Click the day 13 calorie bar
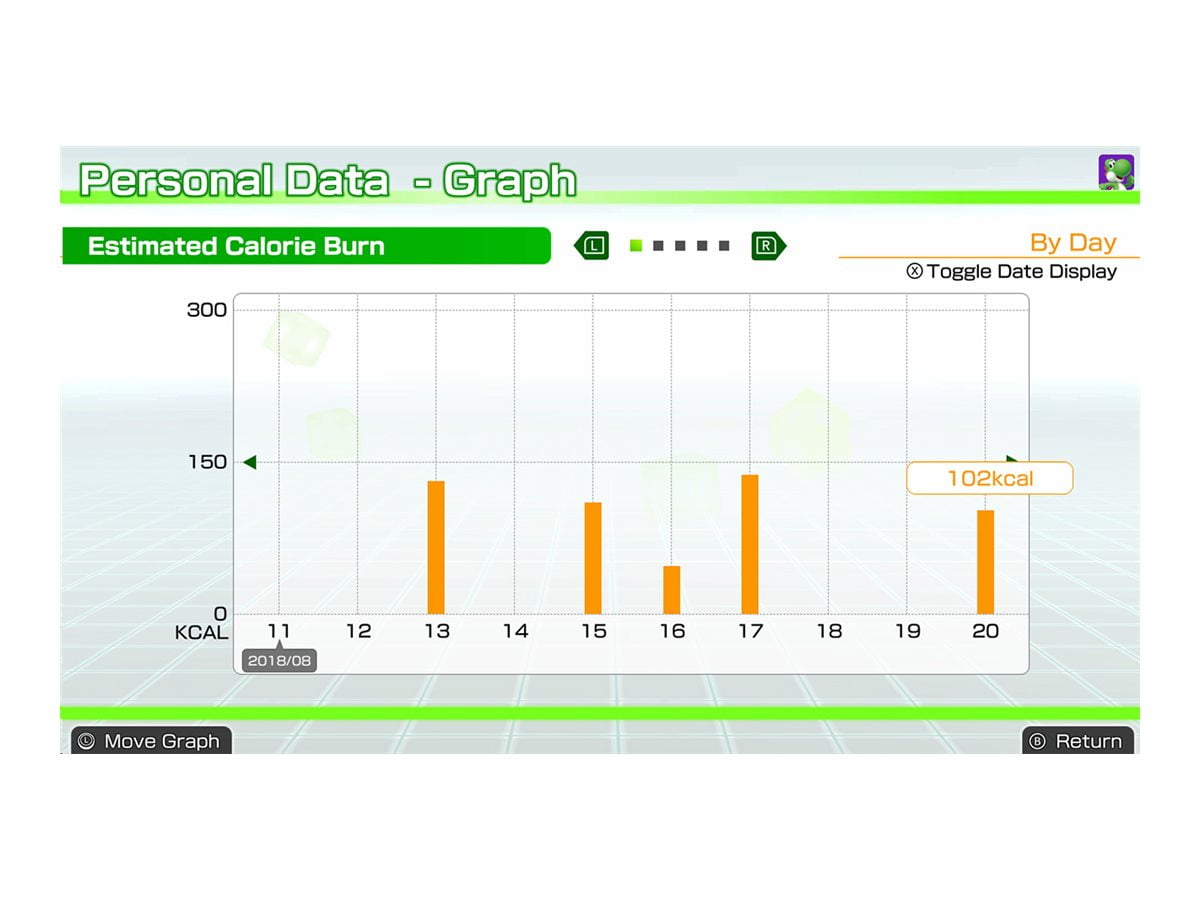The image size is (1200, 900). point(436,547)
